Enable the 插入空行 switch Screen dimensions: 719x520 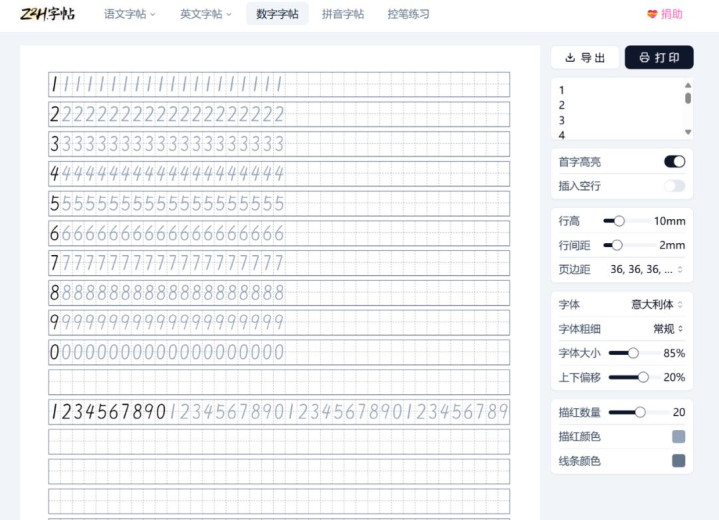[675, 186]
